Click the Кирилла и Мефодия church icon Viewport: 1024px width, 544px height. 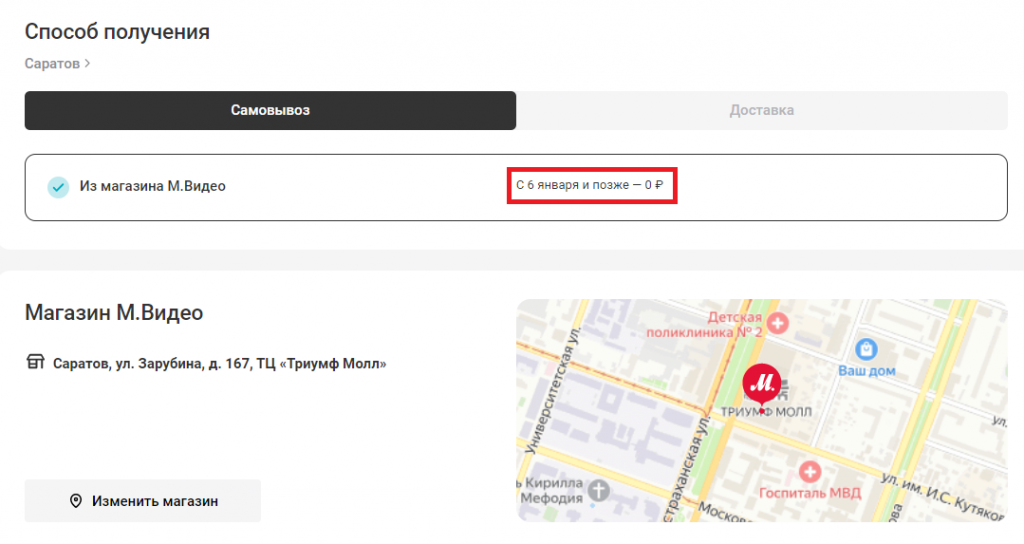pos(598,490)
